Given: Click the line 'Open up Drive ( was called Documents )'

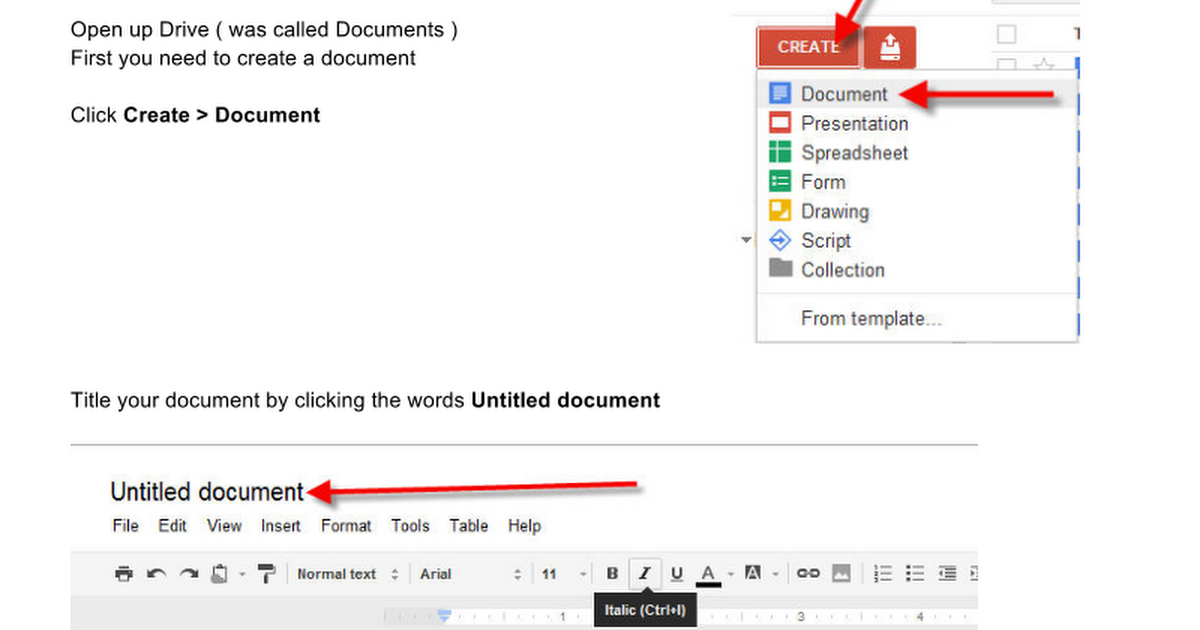Looking at the screenshot, I should click(x=264, y=29).
